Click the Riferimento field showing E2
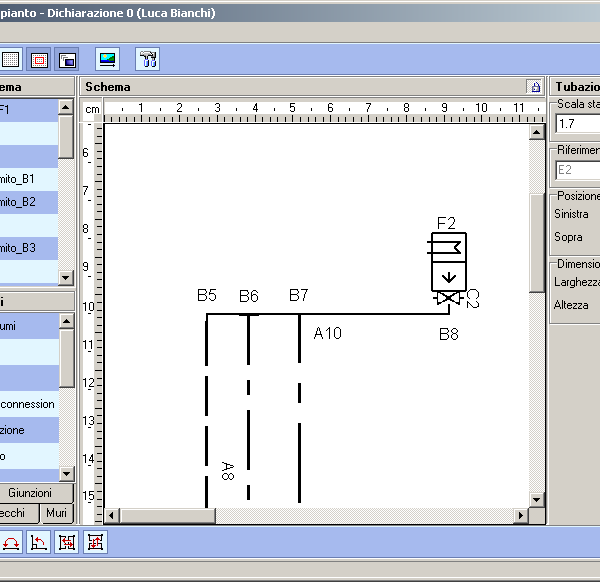This screenshot has width=600, height=582. tap(578, 170)
